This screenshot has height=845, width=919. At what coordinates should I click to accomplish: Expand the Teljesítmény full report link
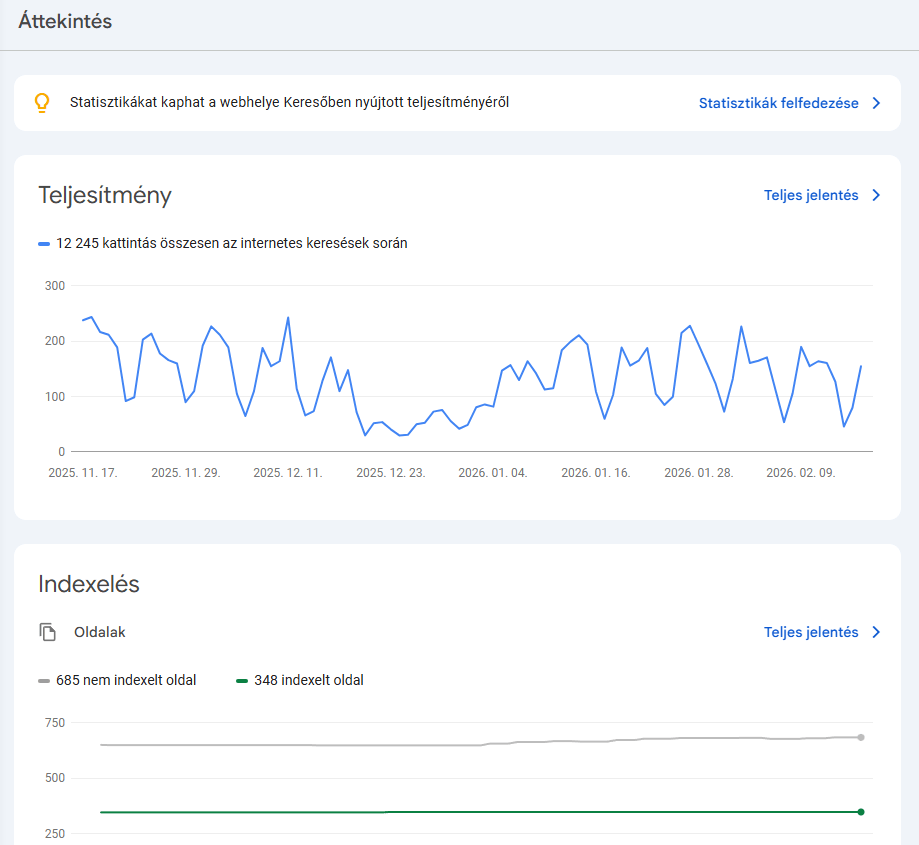click(813, 195)
